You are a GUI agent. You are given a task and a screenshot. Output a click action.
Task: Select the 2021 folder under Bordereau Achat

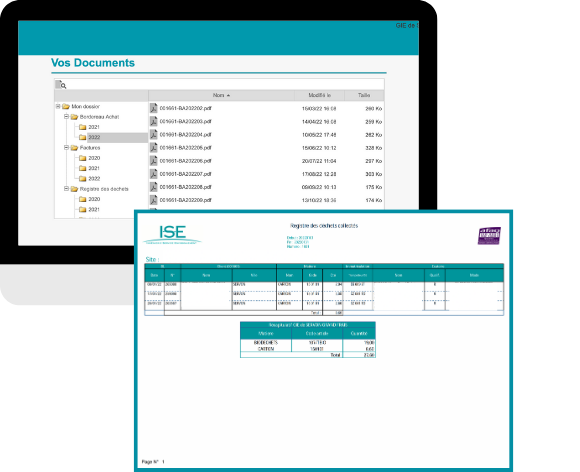pos(90,127)
